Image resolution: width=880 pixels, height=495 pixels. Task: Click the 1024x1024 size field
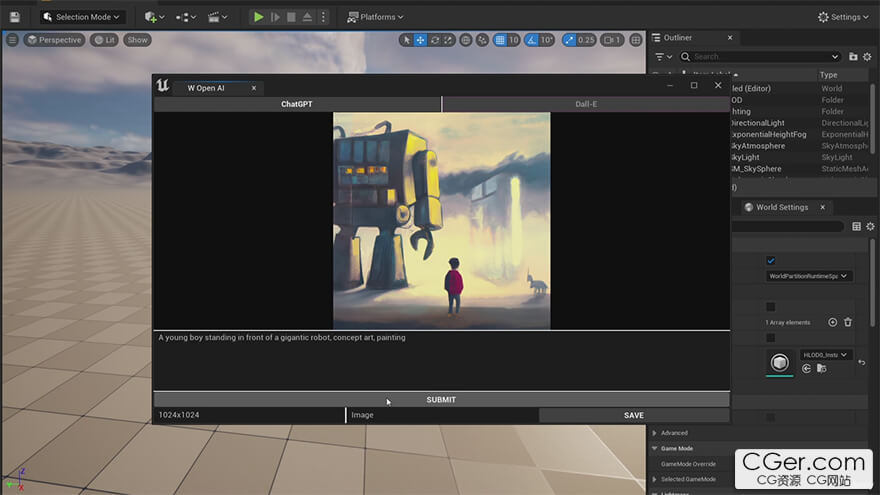click(249, 415)
